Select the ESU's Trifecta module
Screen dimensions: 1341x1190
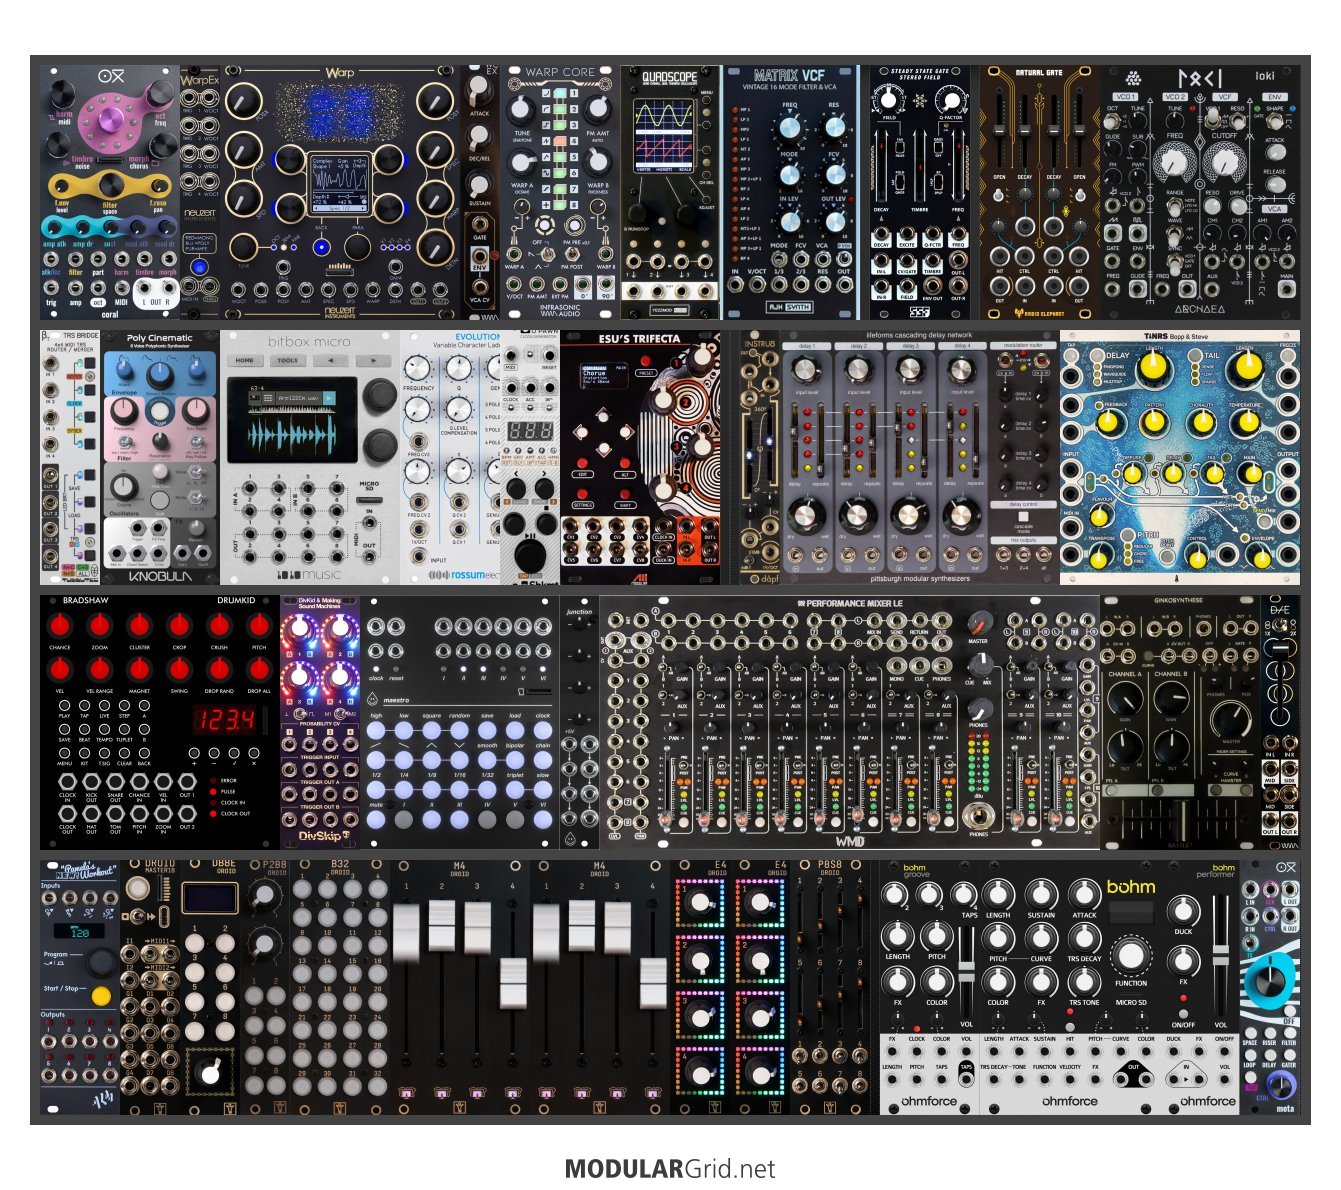pos(640,458)
